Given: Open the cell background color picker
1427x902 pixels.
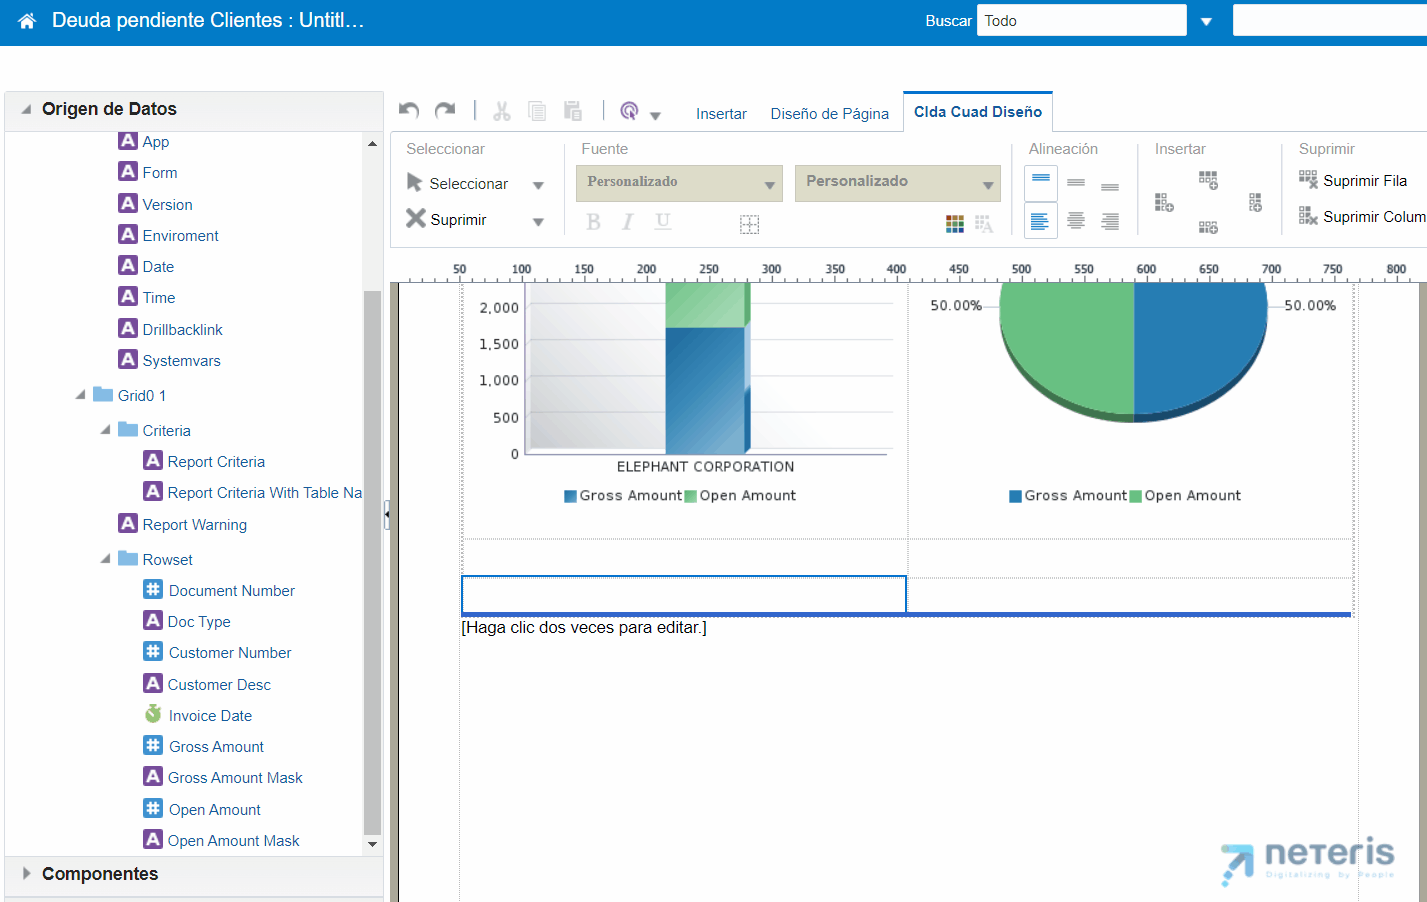Looking at the screenshot, I should tap(955, 224).
